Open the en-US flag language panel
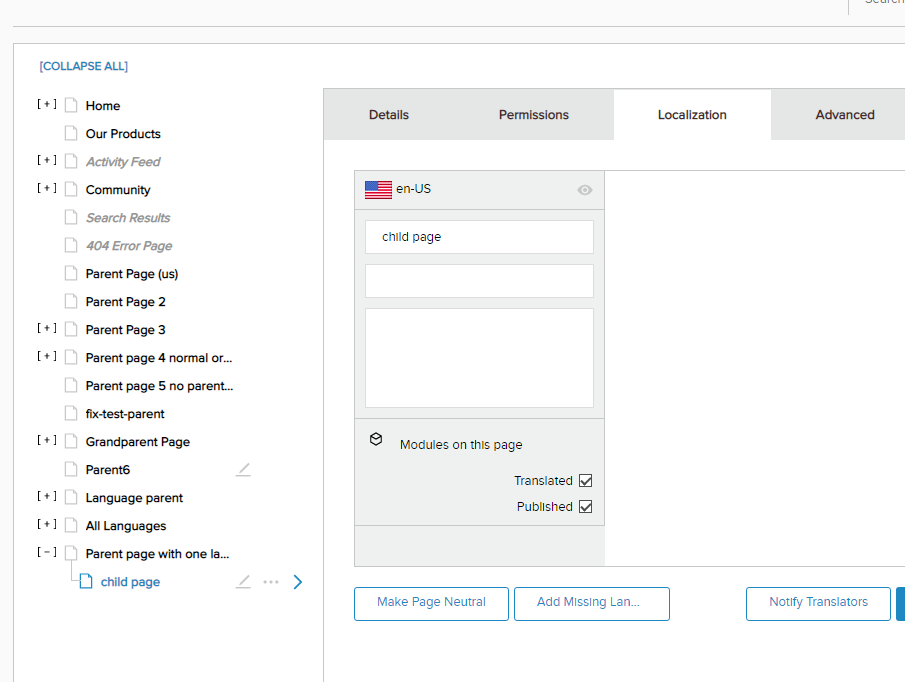The height and width of the screenshot is (682, 905). coord(378,188)
